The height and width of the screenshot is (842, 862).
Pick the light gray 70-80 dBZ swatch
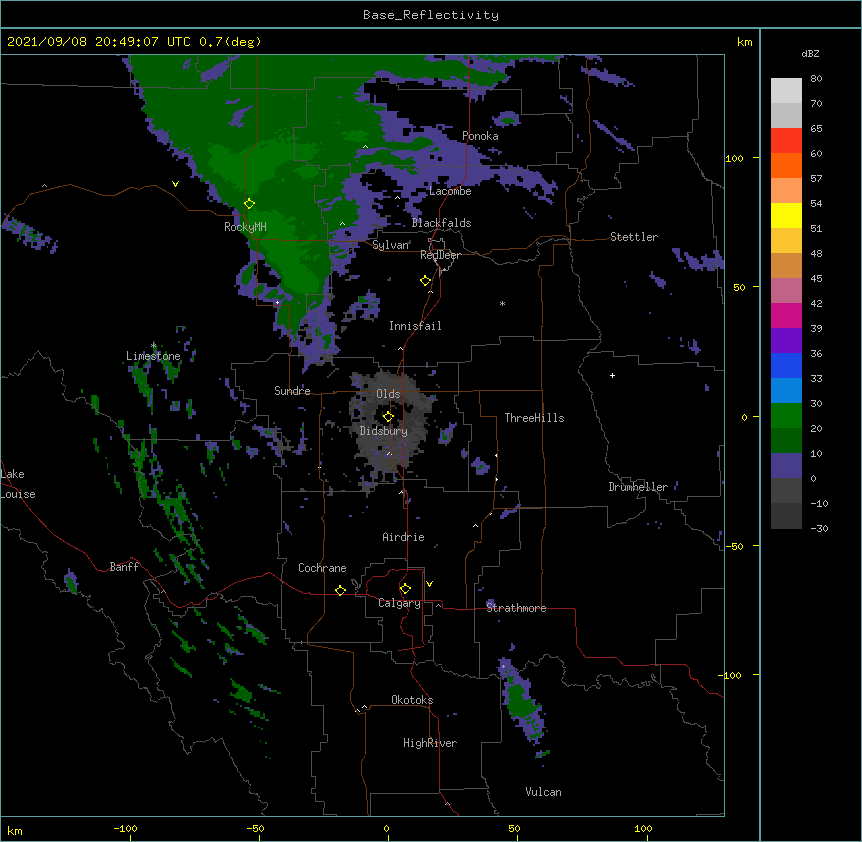coord(786,91)
